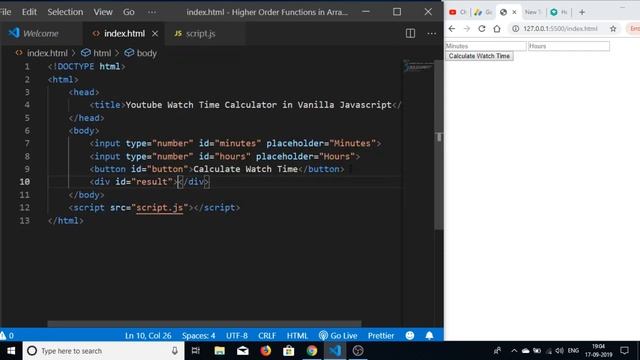The height and width of the screenshot is (360, 640).
Task: Click the feedback smiley icon
Action: click(x=410, y=336)
